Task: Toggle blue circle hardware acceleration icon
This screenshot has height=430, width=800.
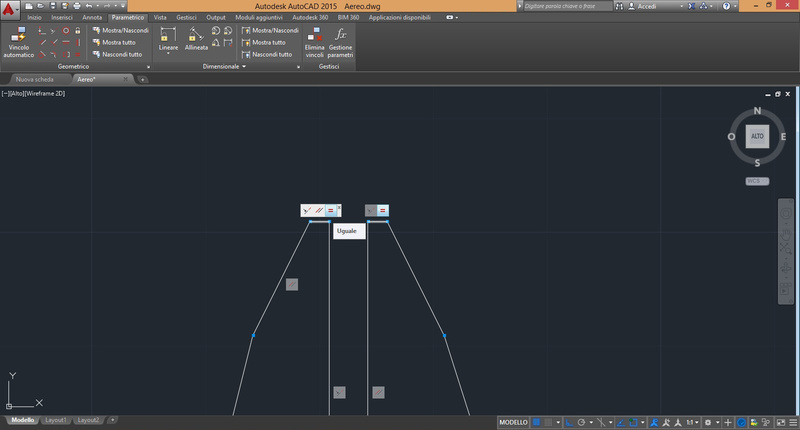Action: (x=741, y=422)
